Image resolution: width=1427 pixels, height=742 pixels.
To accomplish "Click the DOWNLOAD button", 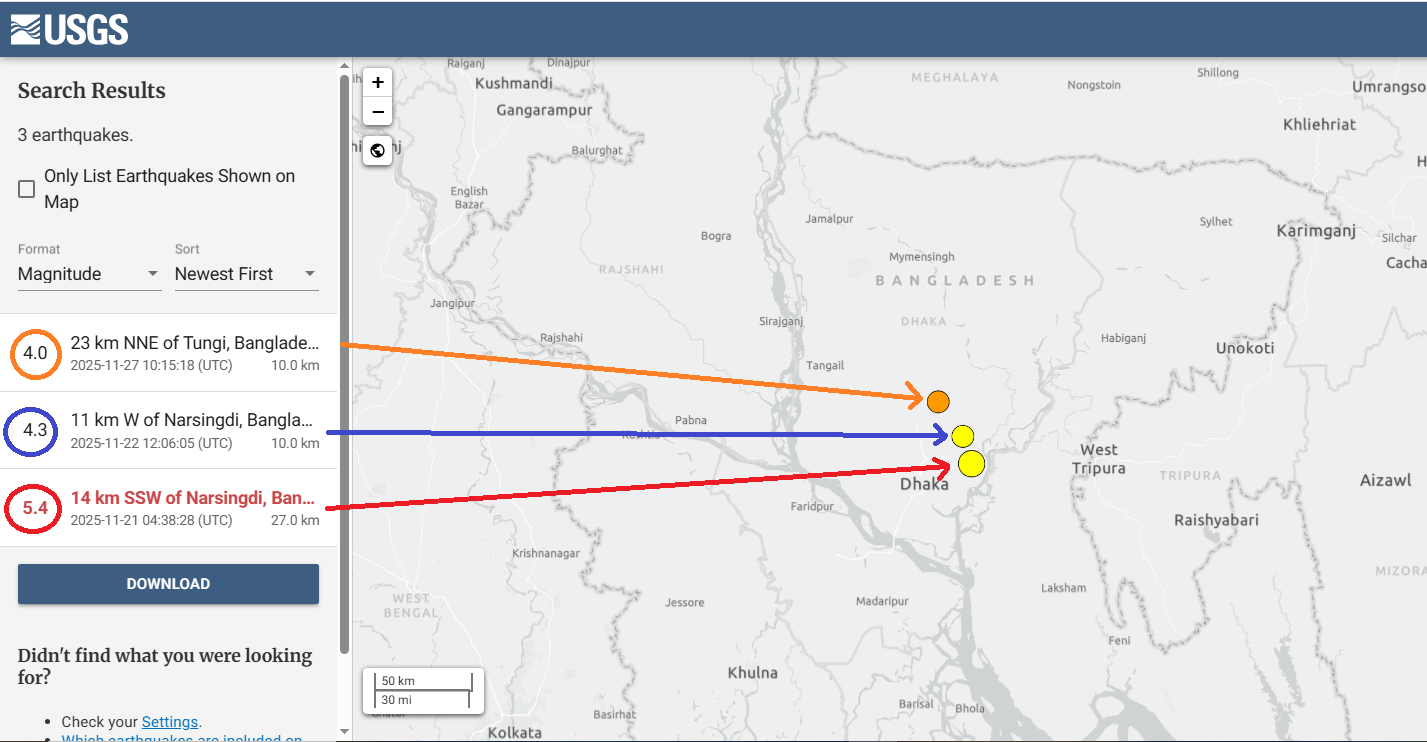I will point(168,584).
